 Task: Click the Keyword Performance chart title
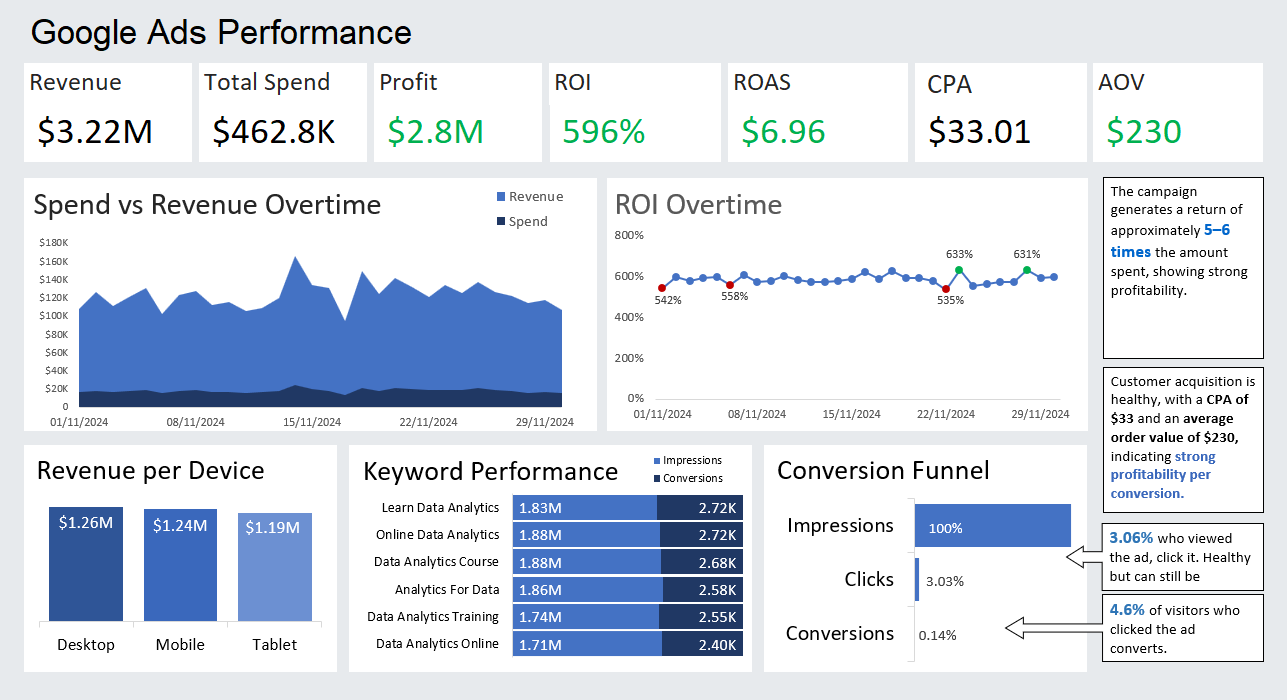coord(491,472)
